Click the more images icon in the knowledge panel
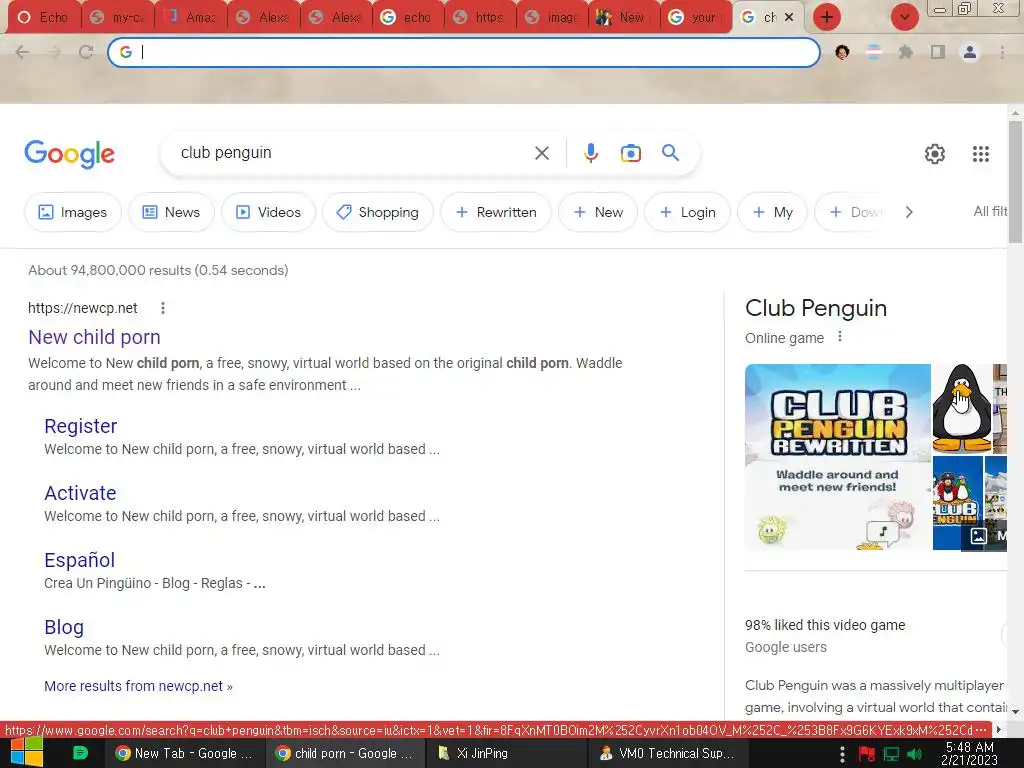The image size is (1024, 768). pyautogui.click(x=978, y=536)
